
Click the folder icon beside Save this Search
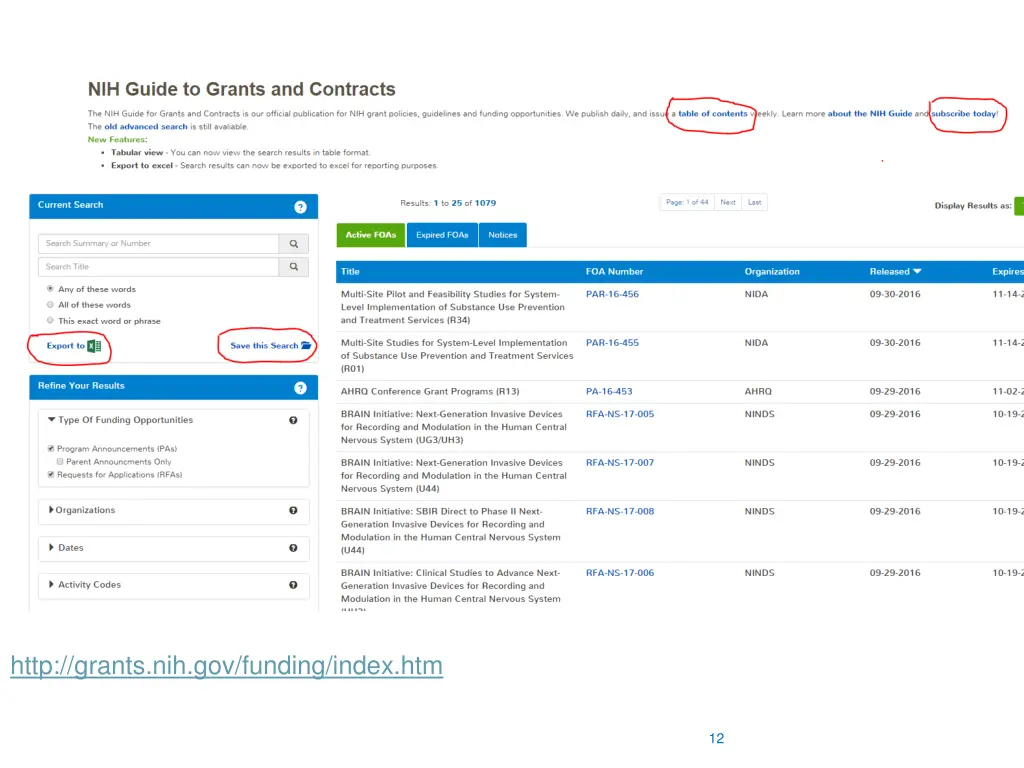[x=306, y=345]
